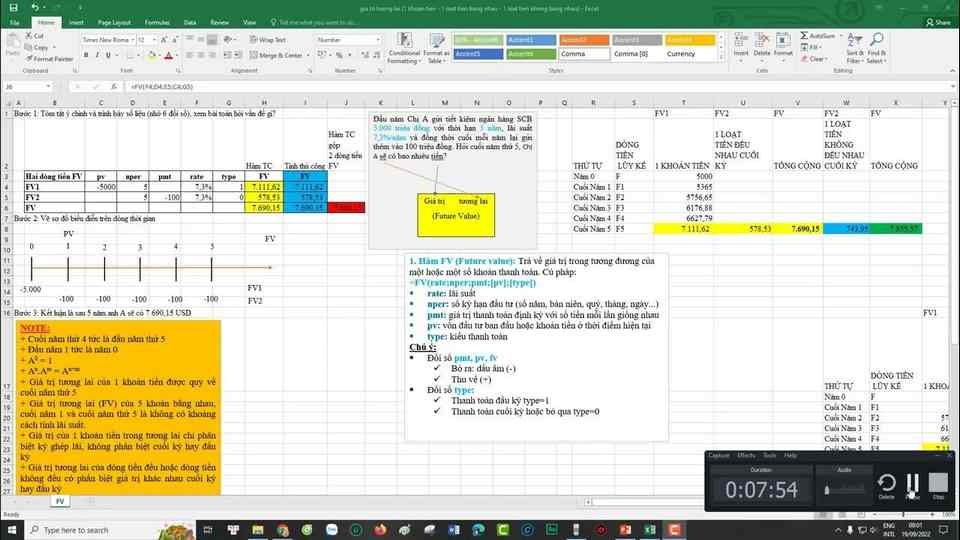This screenshot has height=540, width=960.
Task: Open the Delete cells command
Action: pyautogui.click(x=762, y=47)
